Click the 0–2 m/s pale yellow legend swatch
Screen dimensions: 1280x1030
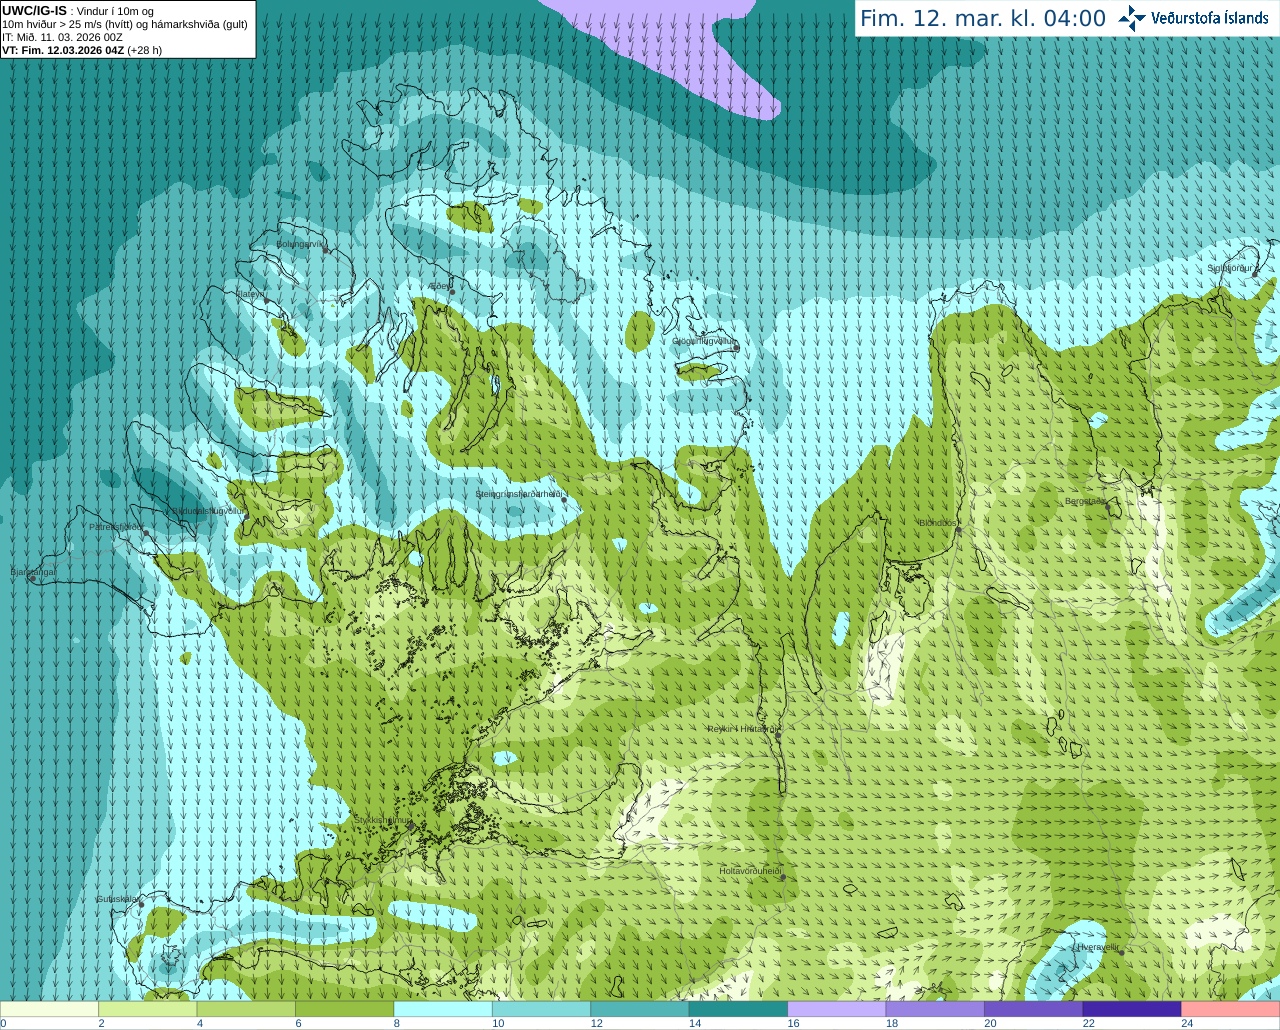click(50, 1009)
